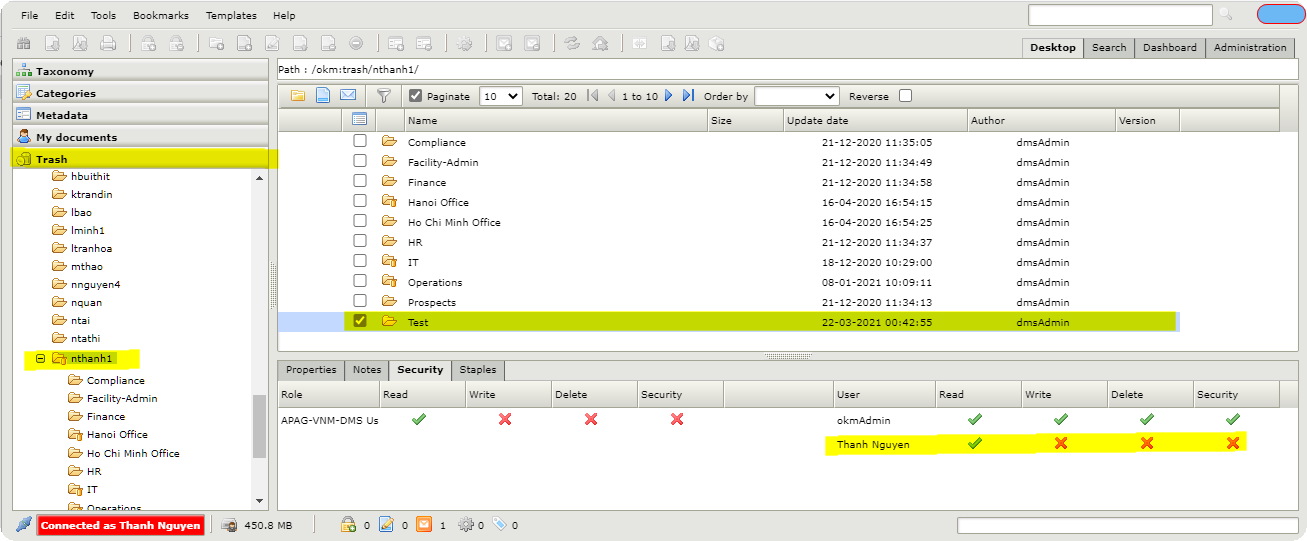This screenshot has width=1307, height=541.
Task: Uncheck the Paginate checkbox
Action: (415, 96)
